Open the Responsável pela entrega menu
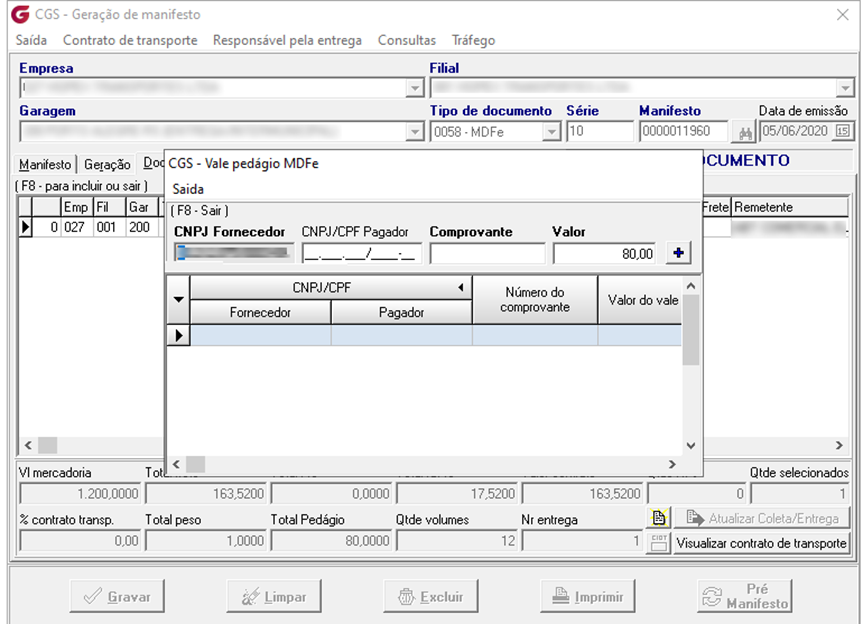 [x=287, y=40]
